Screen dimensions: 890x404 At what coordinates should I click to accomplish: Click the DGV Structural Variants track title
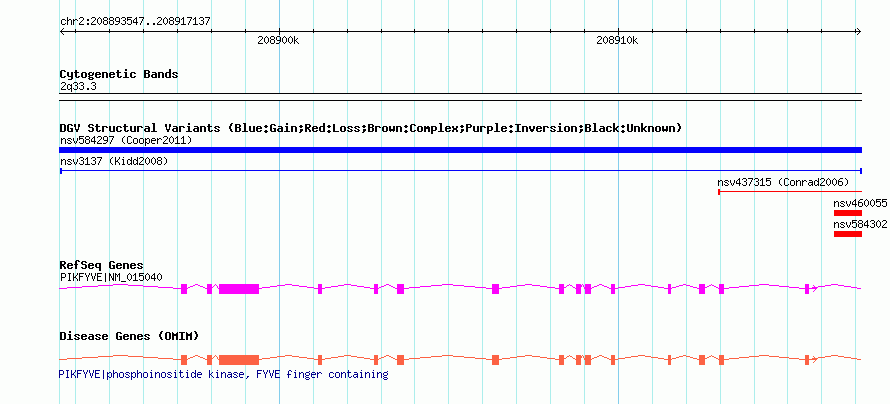371,128
